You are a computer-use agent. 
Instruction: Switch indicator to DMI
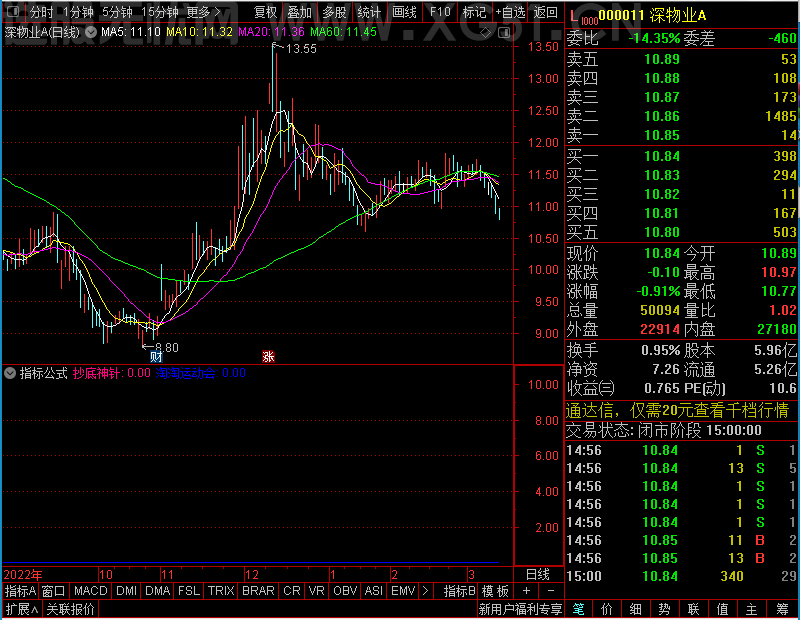(x=126, y=591)
